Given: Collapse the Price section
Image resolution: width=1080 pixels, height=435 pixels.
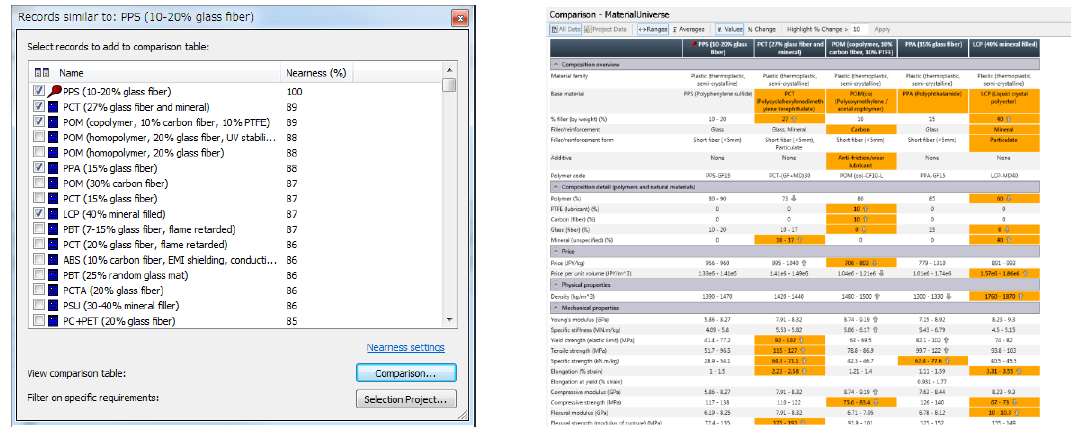Looking at the screenshot, I should tap(556, 253).
